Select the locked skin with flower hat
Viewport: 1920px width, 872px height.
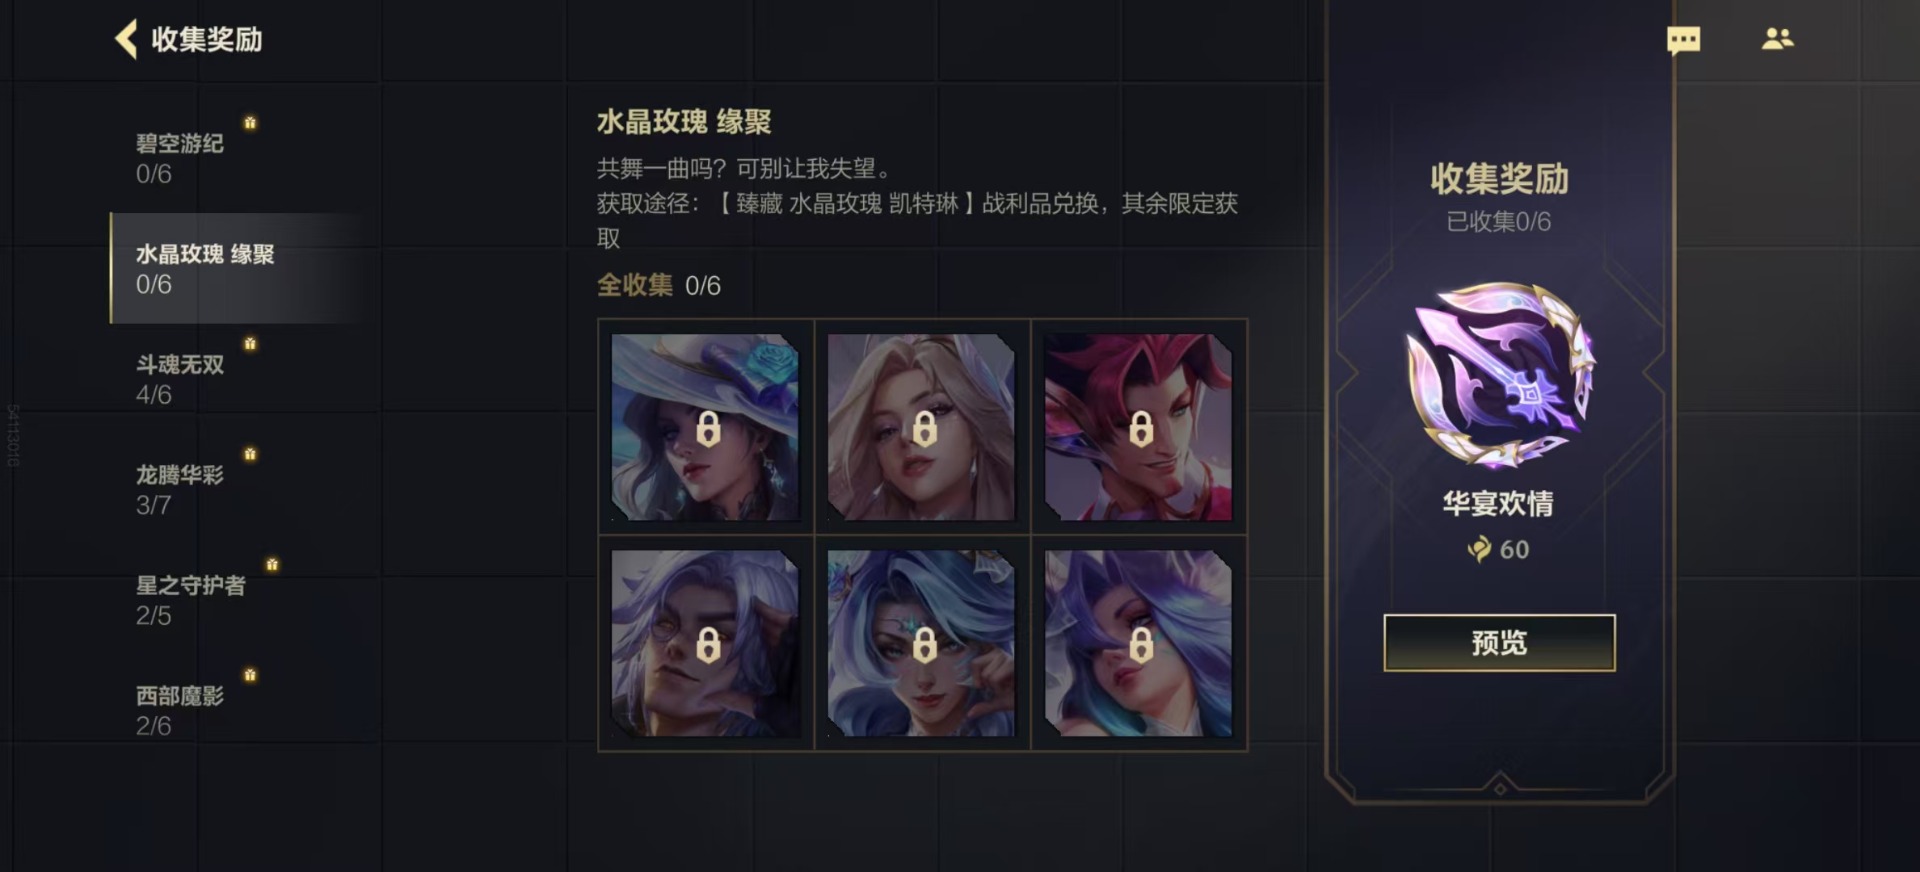point(706,427)
